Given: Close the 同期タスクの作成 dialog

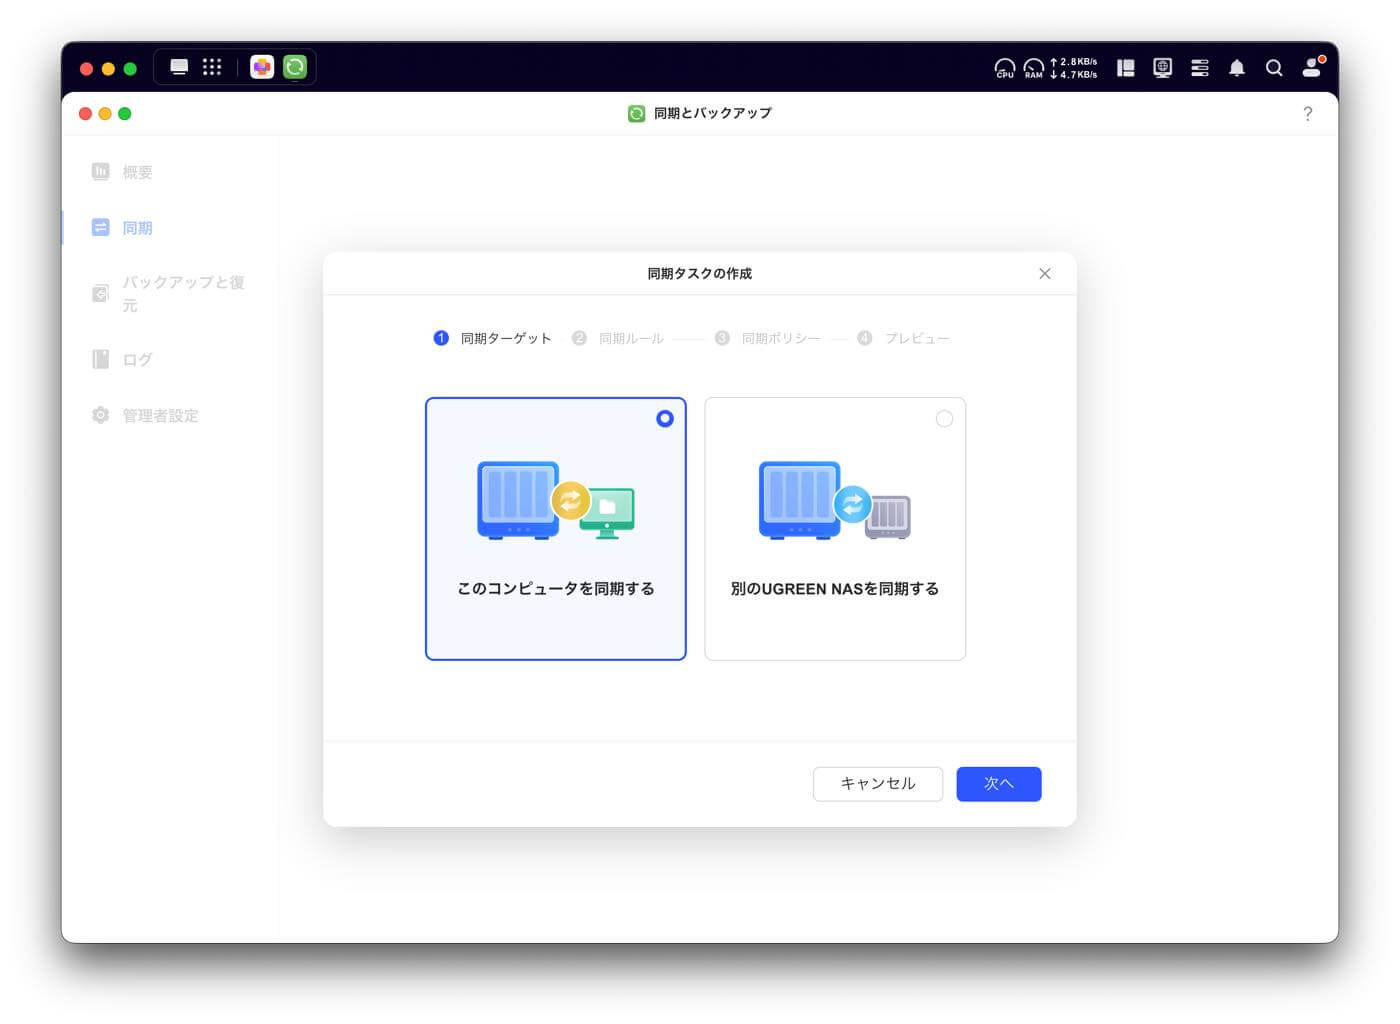Looking at the screenshot, I should (x=1045, y=274).
